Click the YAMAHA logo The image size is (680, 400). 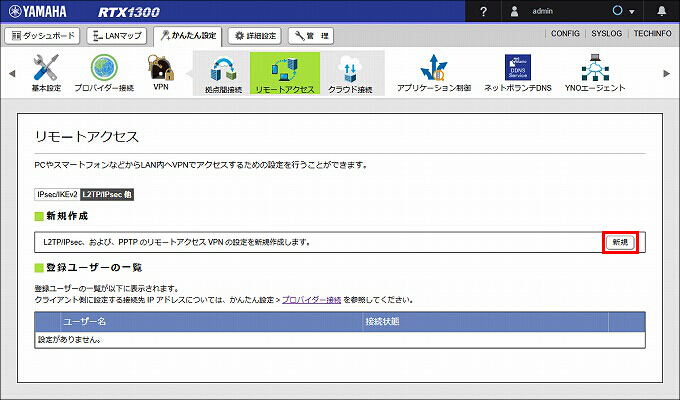tap(38, 11)
